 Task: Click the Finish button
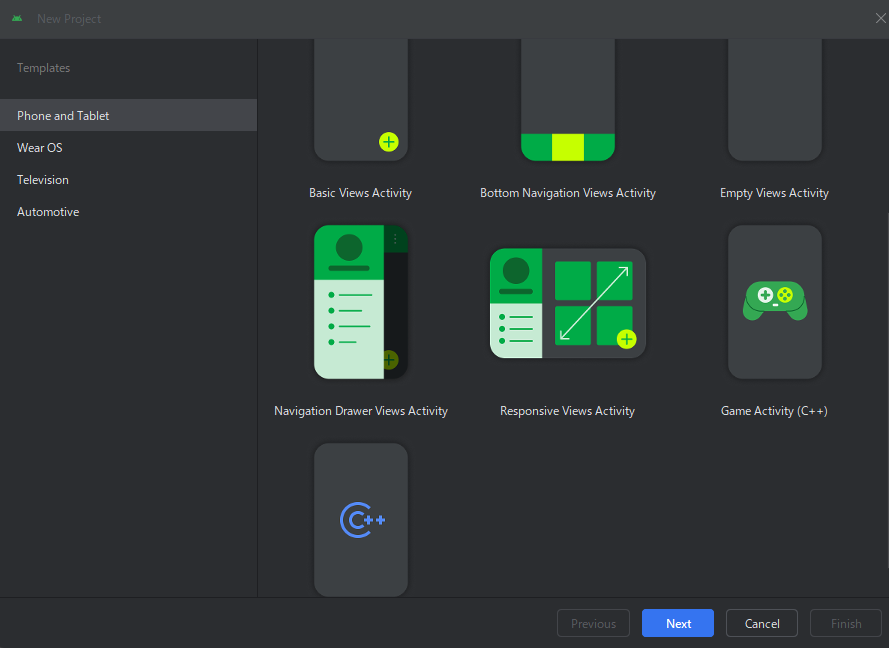click(x=846, y=623)
